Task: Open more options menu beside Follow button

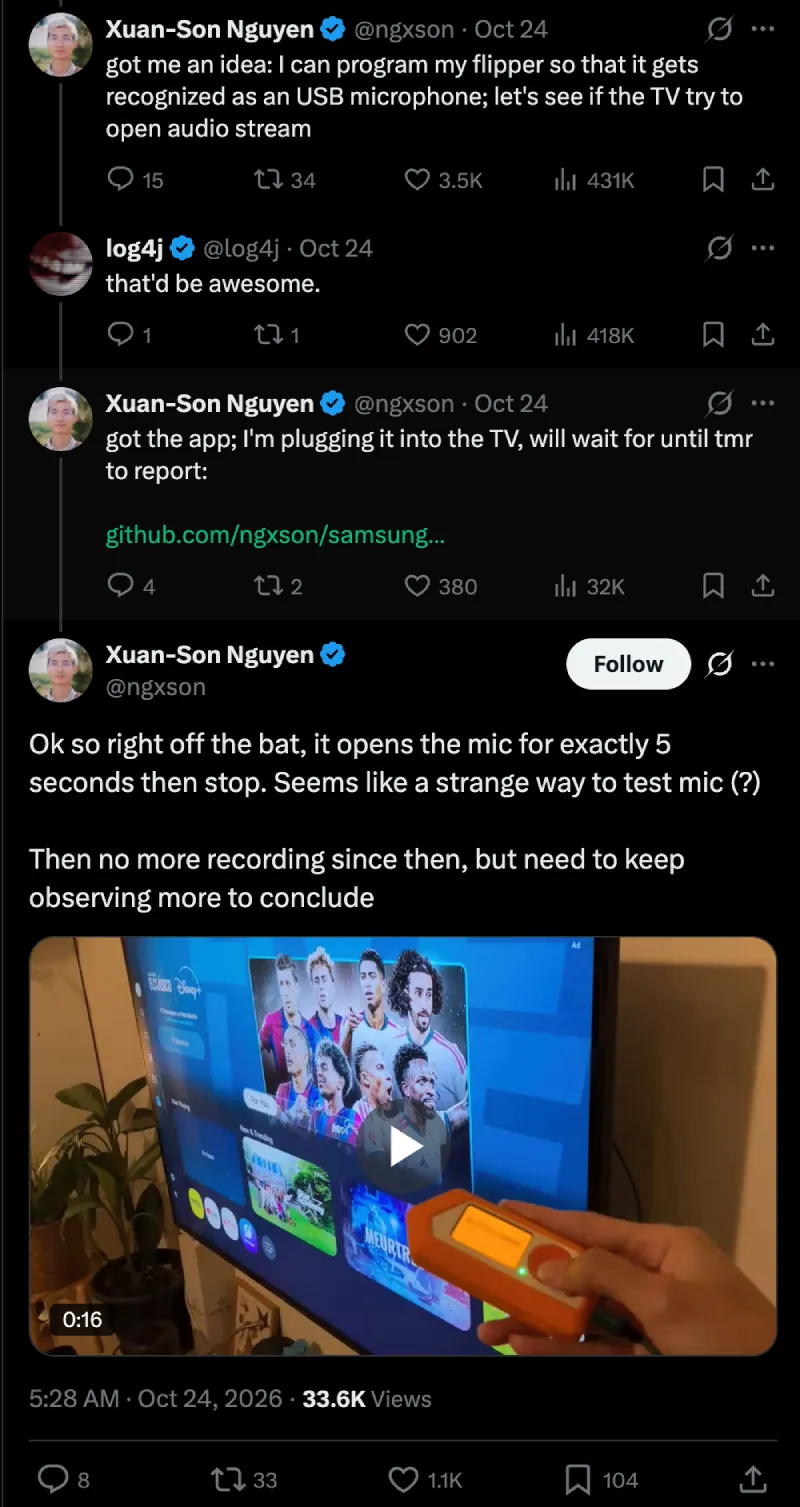Action: (763, 664)
